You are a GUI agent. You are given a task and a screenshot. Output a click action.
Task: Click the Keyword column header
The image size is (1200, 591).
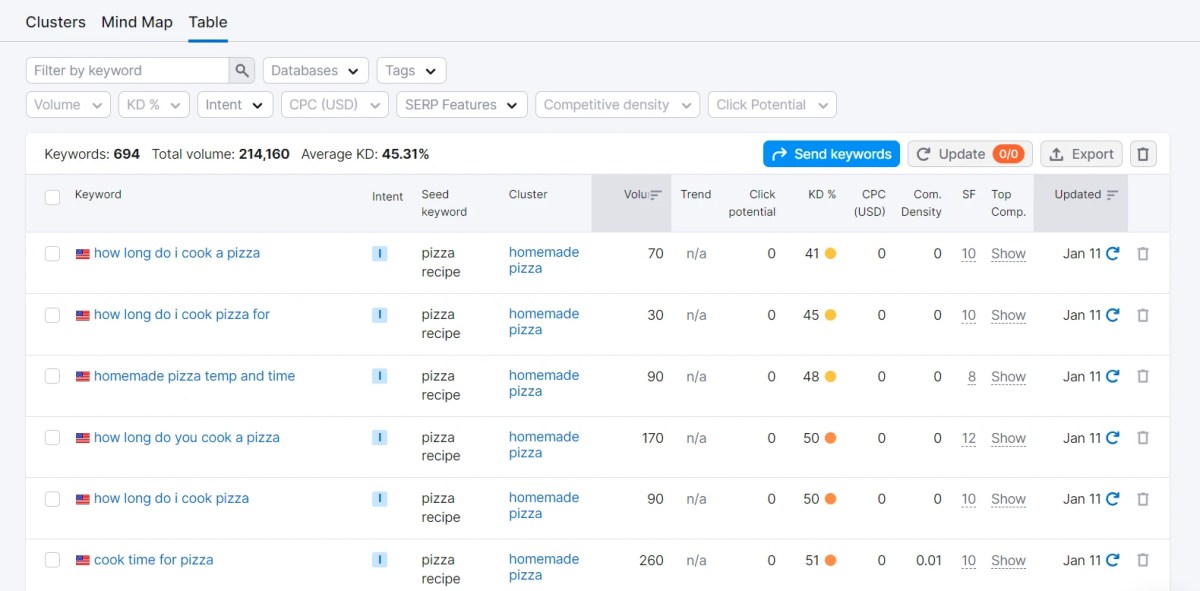pos(98,195)
